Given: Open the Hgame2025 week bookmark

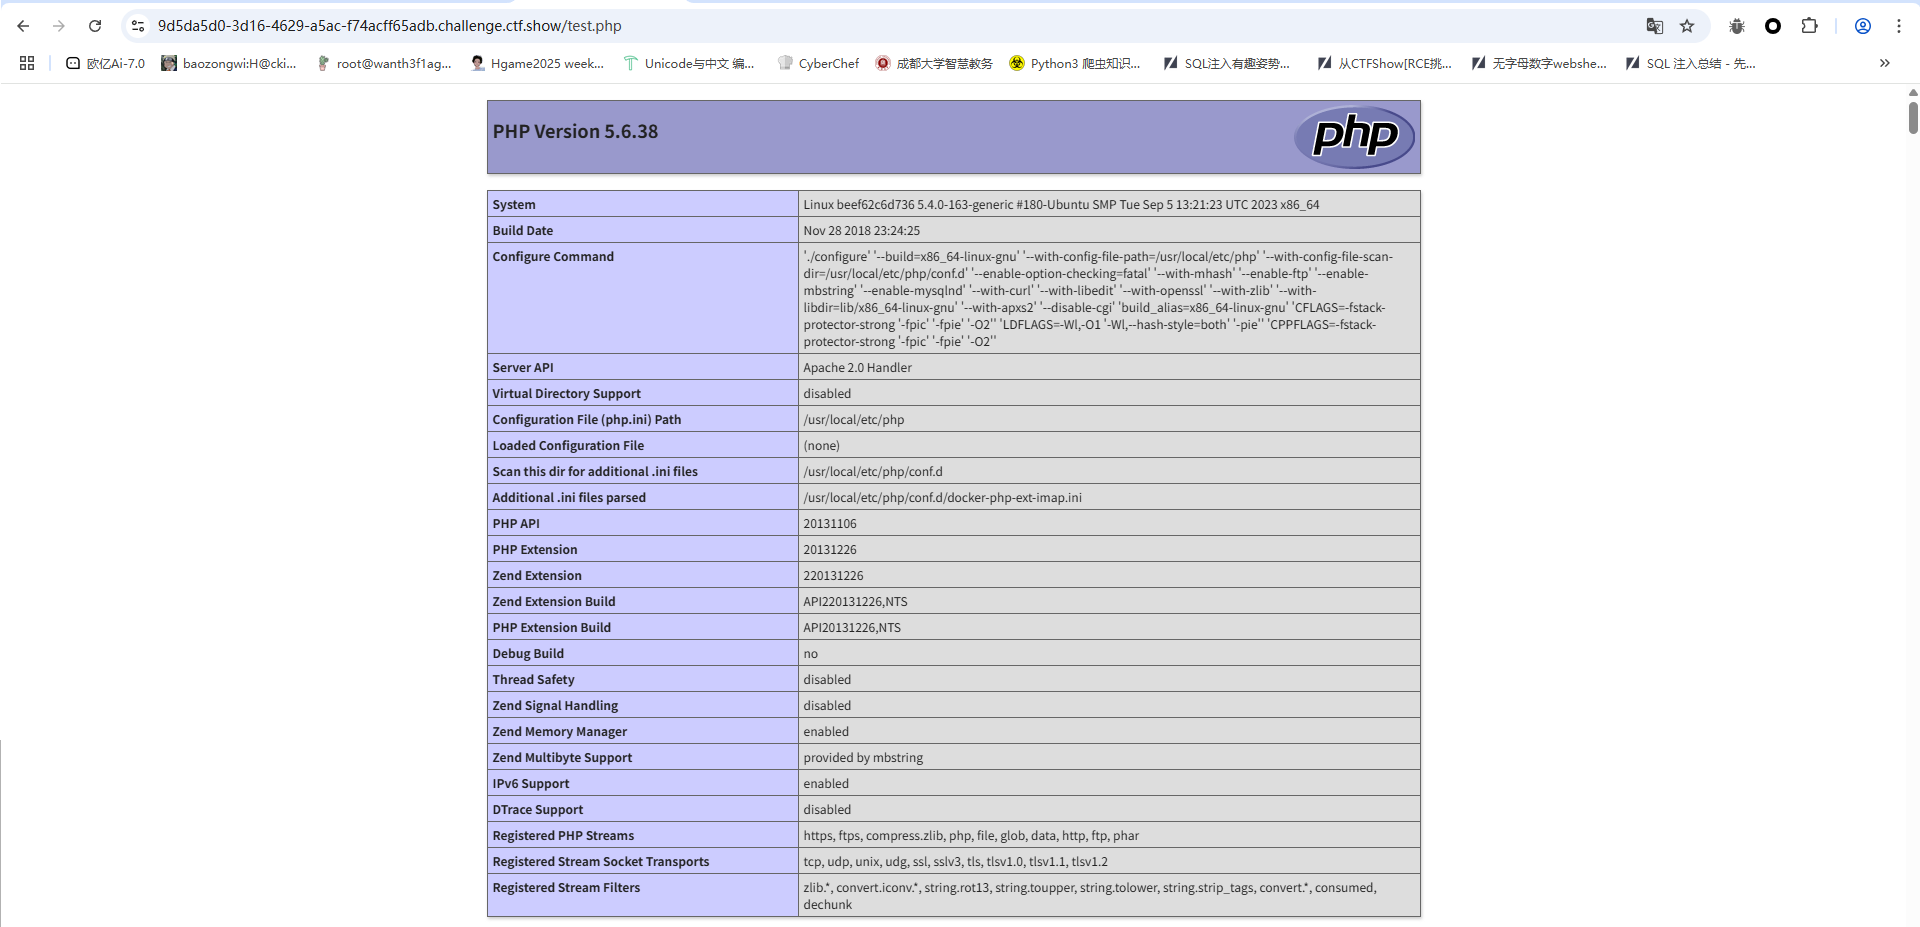Looking at the screenshot, I should pos(537,63).
